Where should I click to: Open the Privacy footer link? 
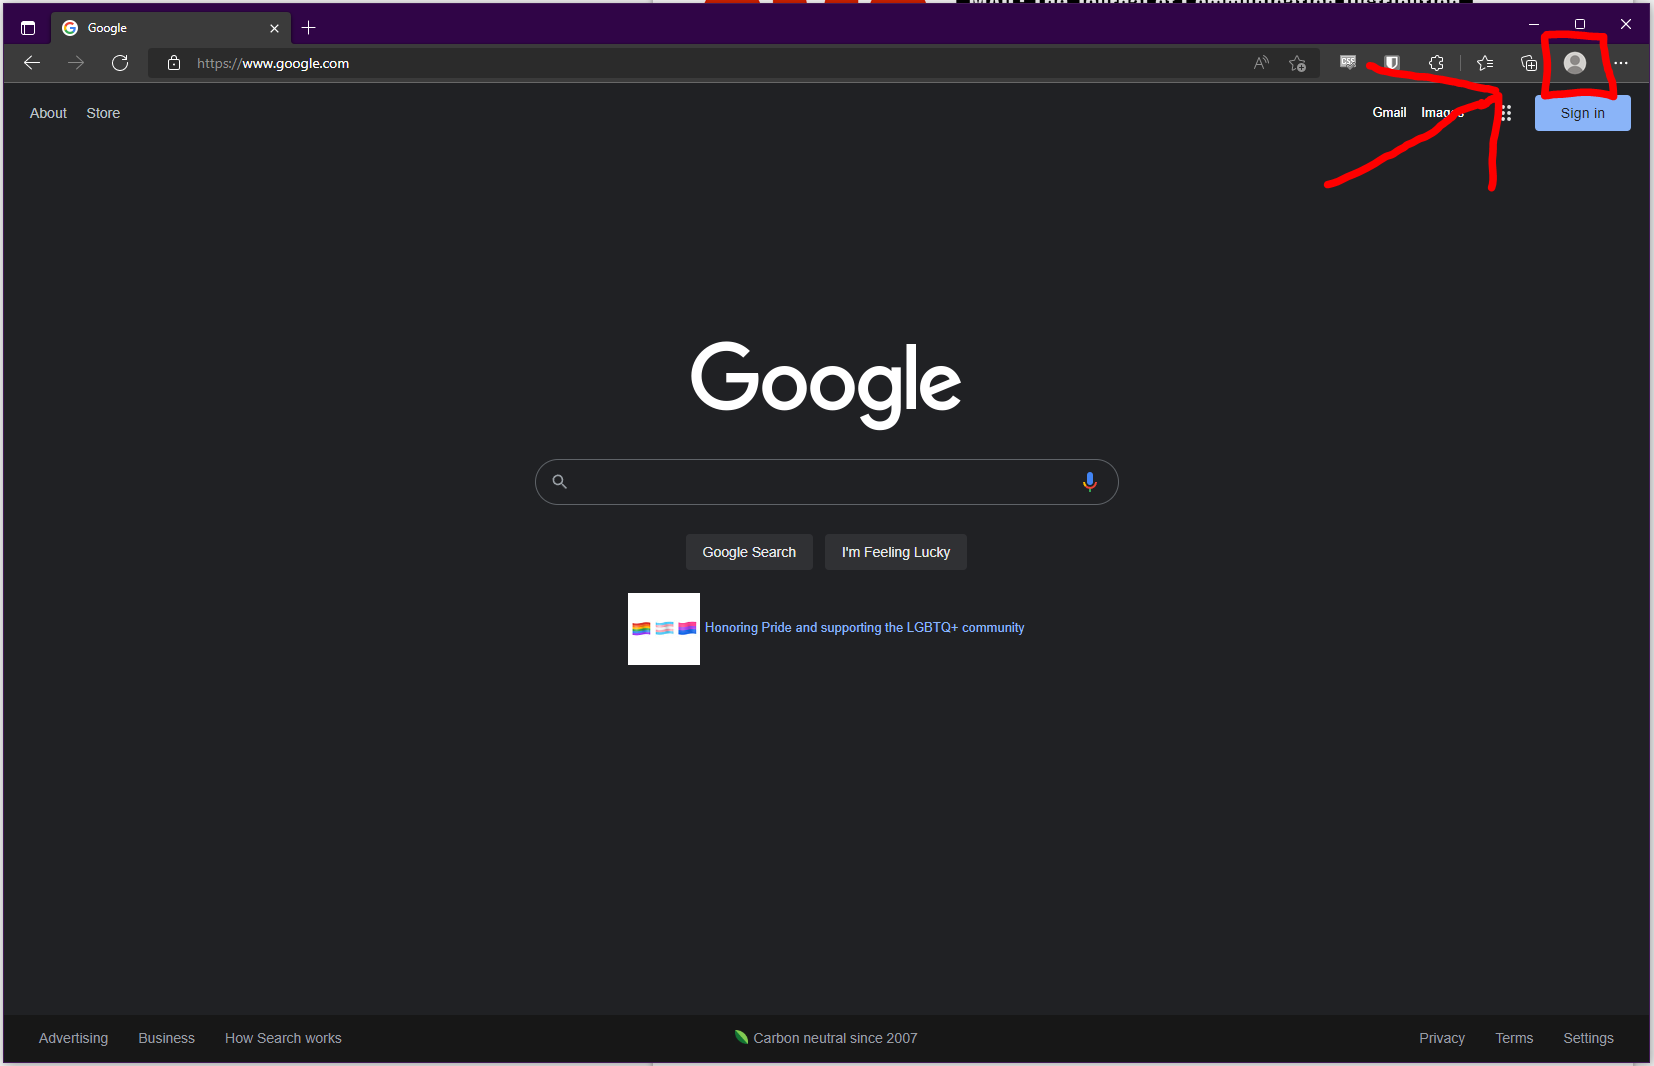[x=1442, y=1038]
